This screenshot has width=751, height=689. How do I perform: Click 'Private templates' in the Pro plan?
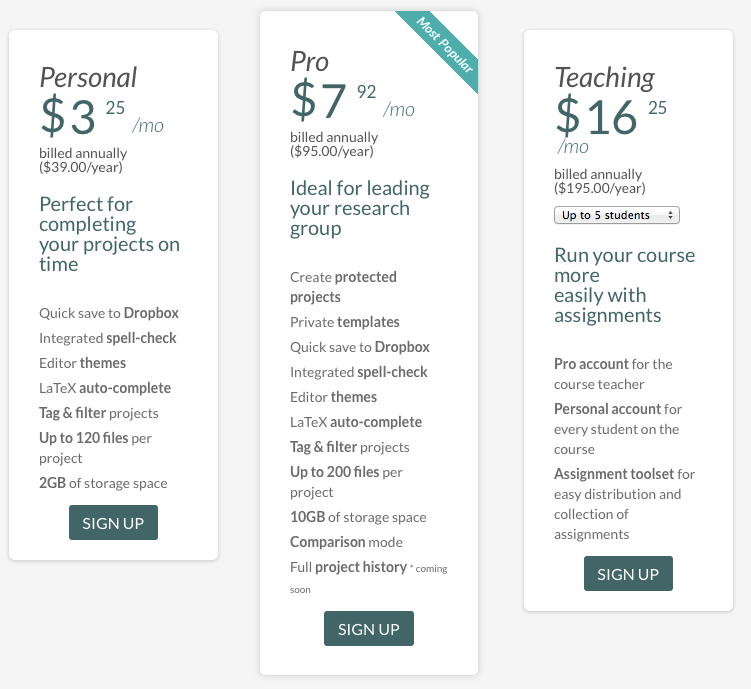coord(345,322)
